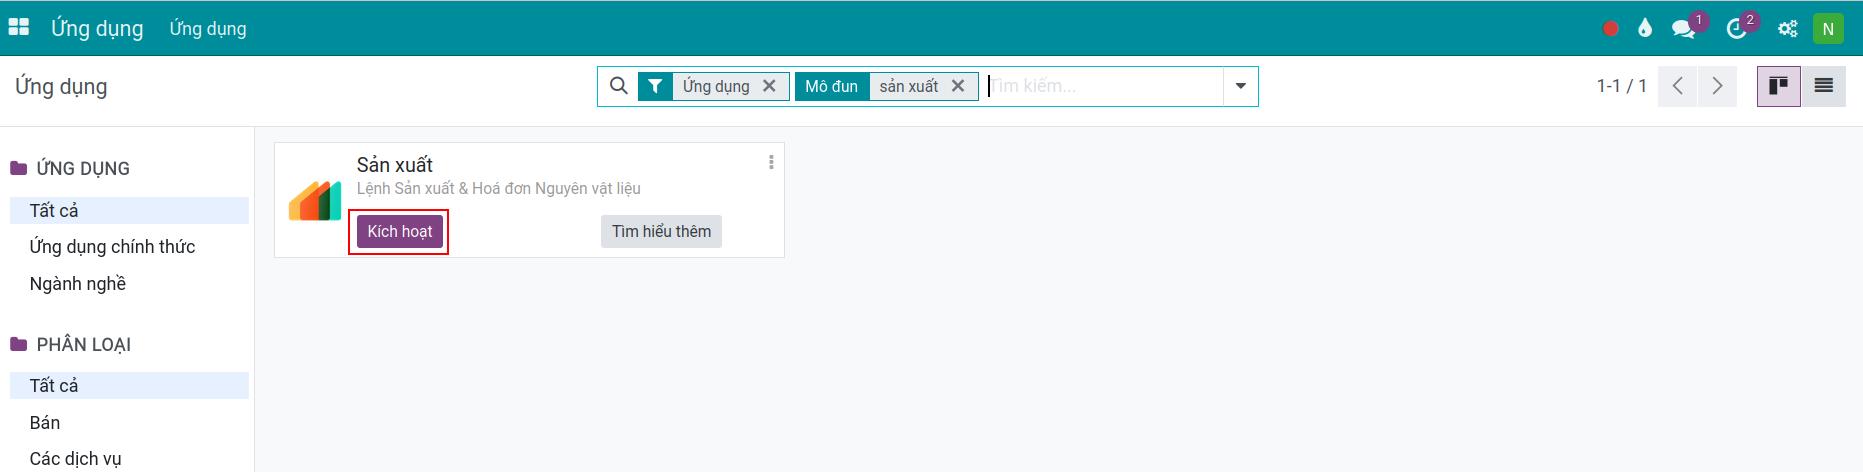The image size is (1863, 472).
Task: Click the 1-1 / 1 pager counter
Action: point(1621,86)
